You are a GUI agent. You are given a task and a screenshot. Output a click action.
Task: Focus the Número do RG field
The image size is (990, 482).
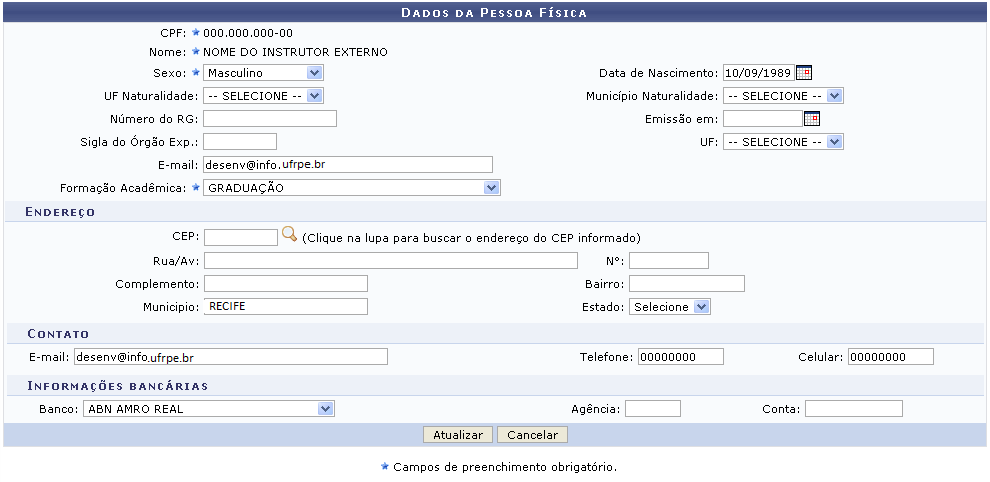[270, 119]
